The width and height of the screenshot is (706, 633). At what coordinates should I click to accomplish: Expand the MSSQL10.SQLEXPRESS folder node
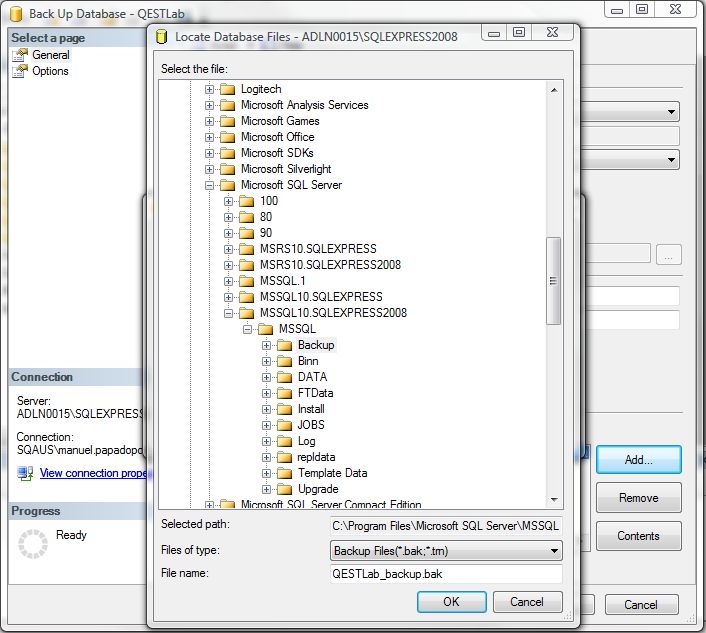(229, 297)
